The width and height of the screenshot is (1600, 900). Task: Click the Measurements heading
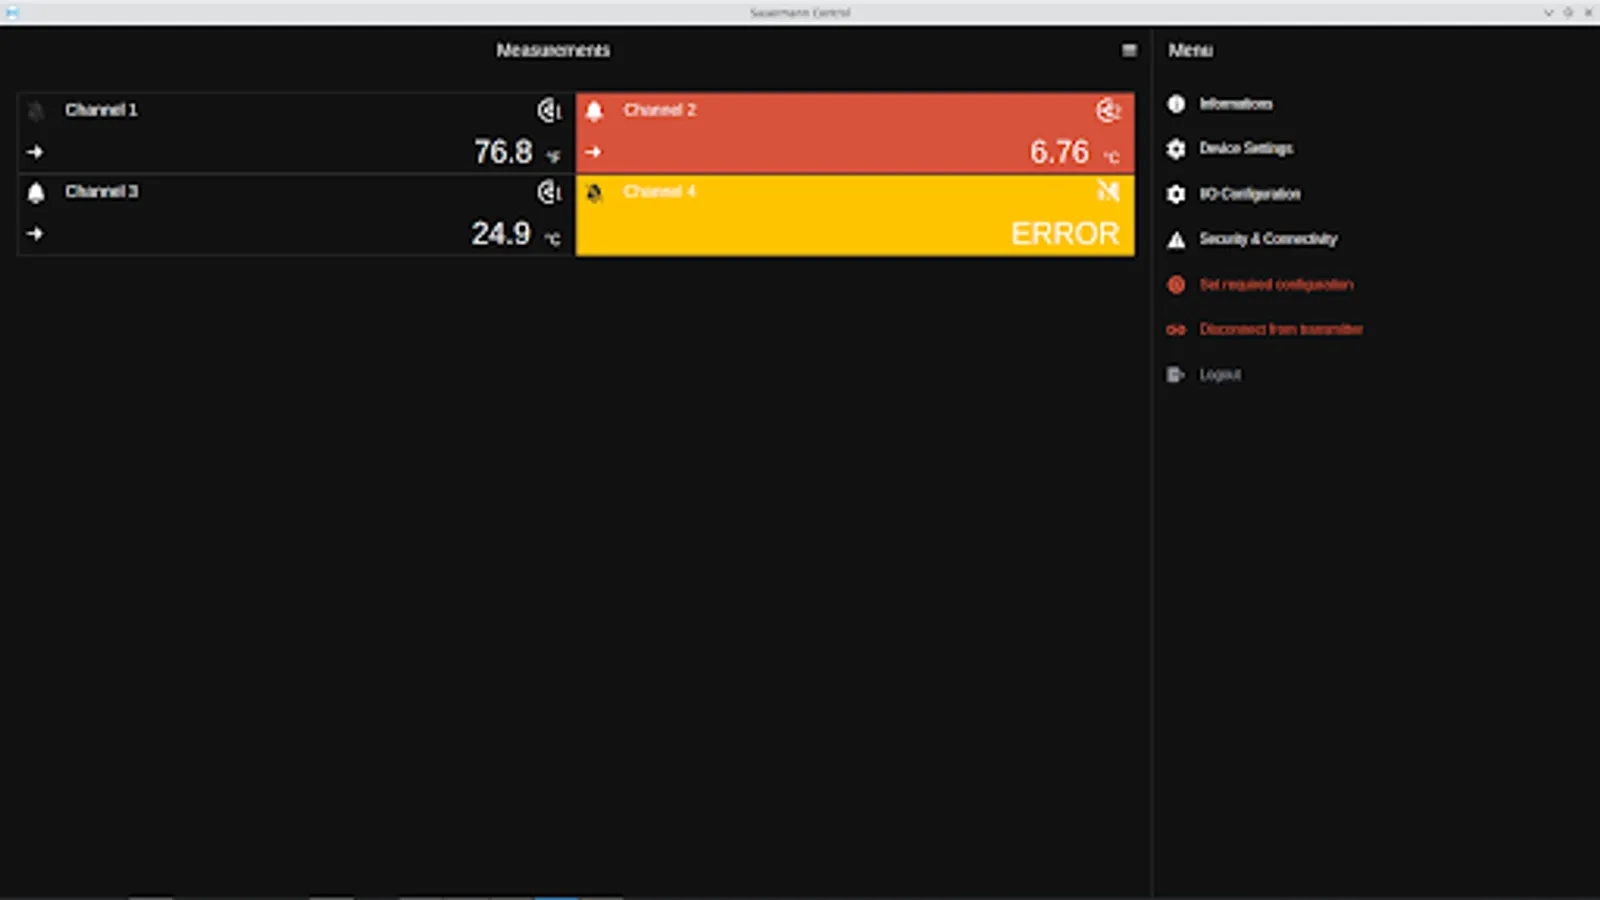tap(553, 50)
